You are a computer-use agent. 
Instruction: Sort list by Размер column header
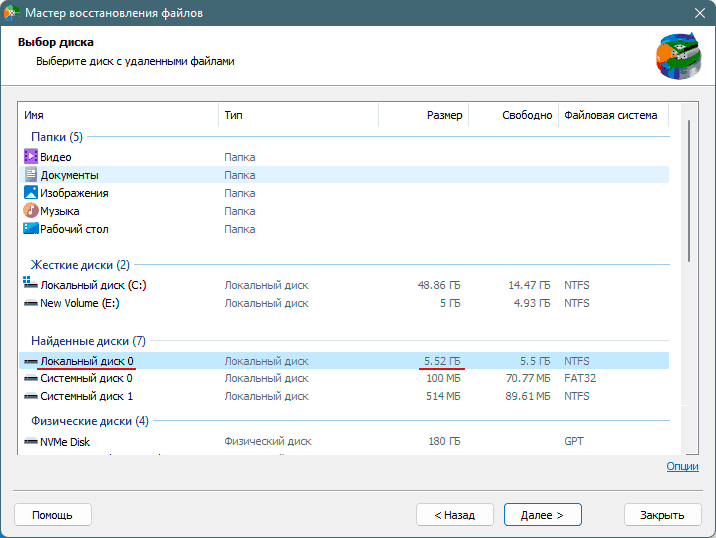pos(424,115)
